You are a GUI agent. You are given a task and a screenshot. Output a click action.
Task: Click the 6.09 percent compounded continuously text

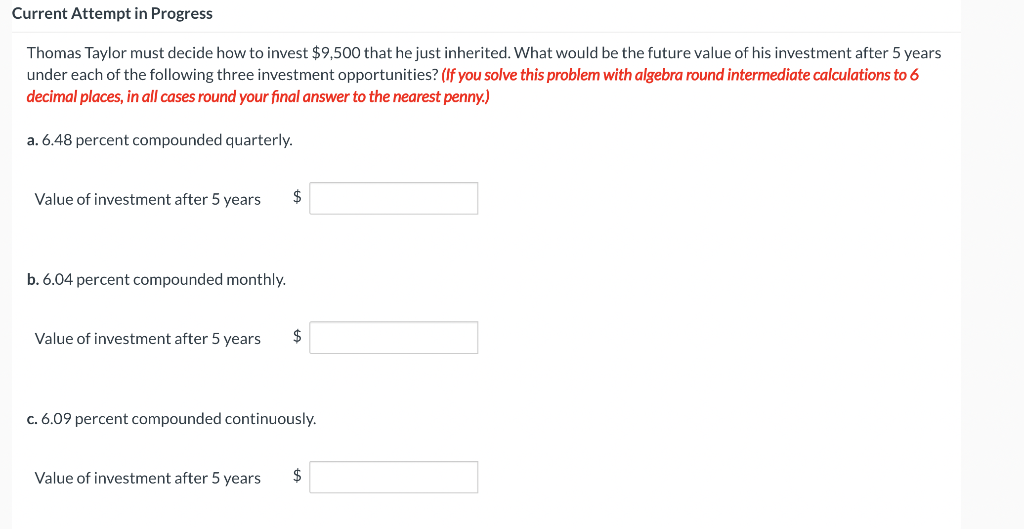(x=178, y=418)
